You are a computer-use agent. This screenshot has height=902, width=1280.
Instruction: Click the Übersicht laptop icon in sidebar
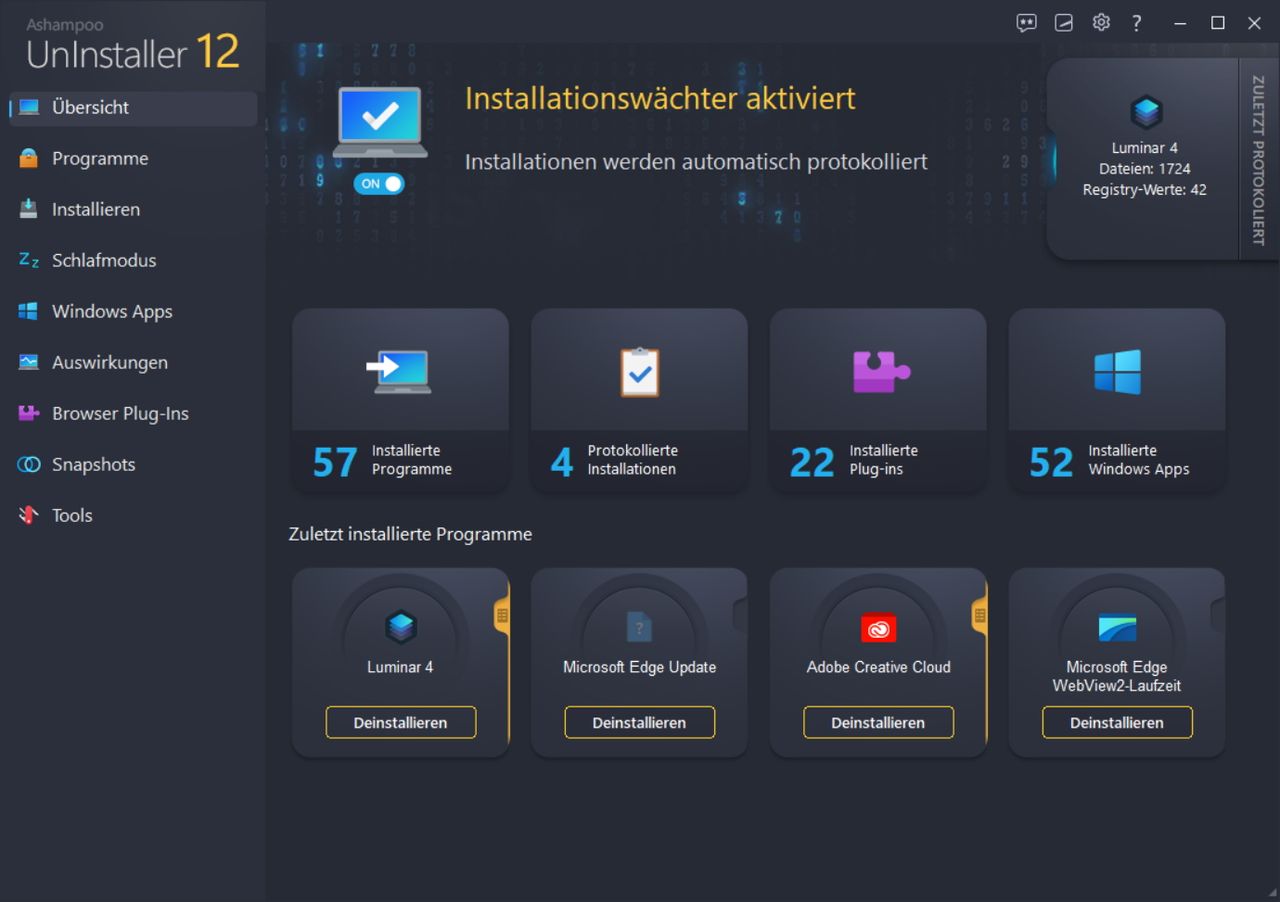tap(29, 107)
